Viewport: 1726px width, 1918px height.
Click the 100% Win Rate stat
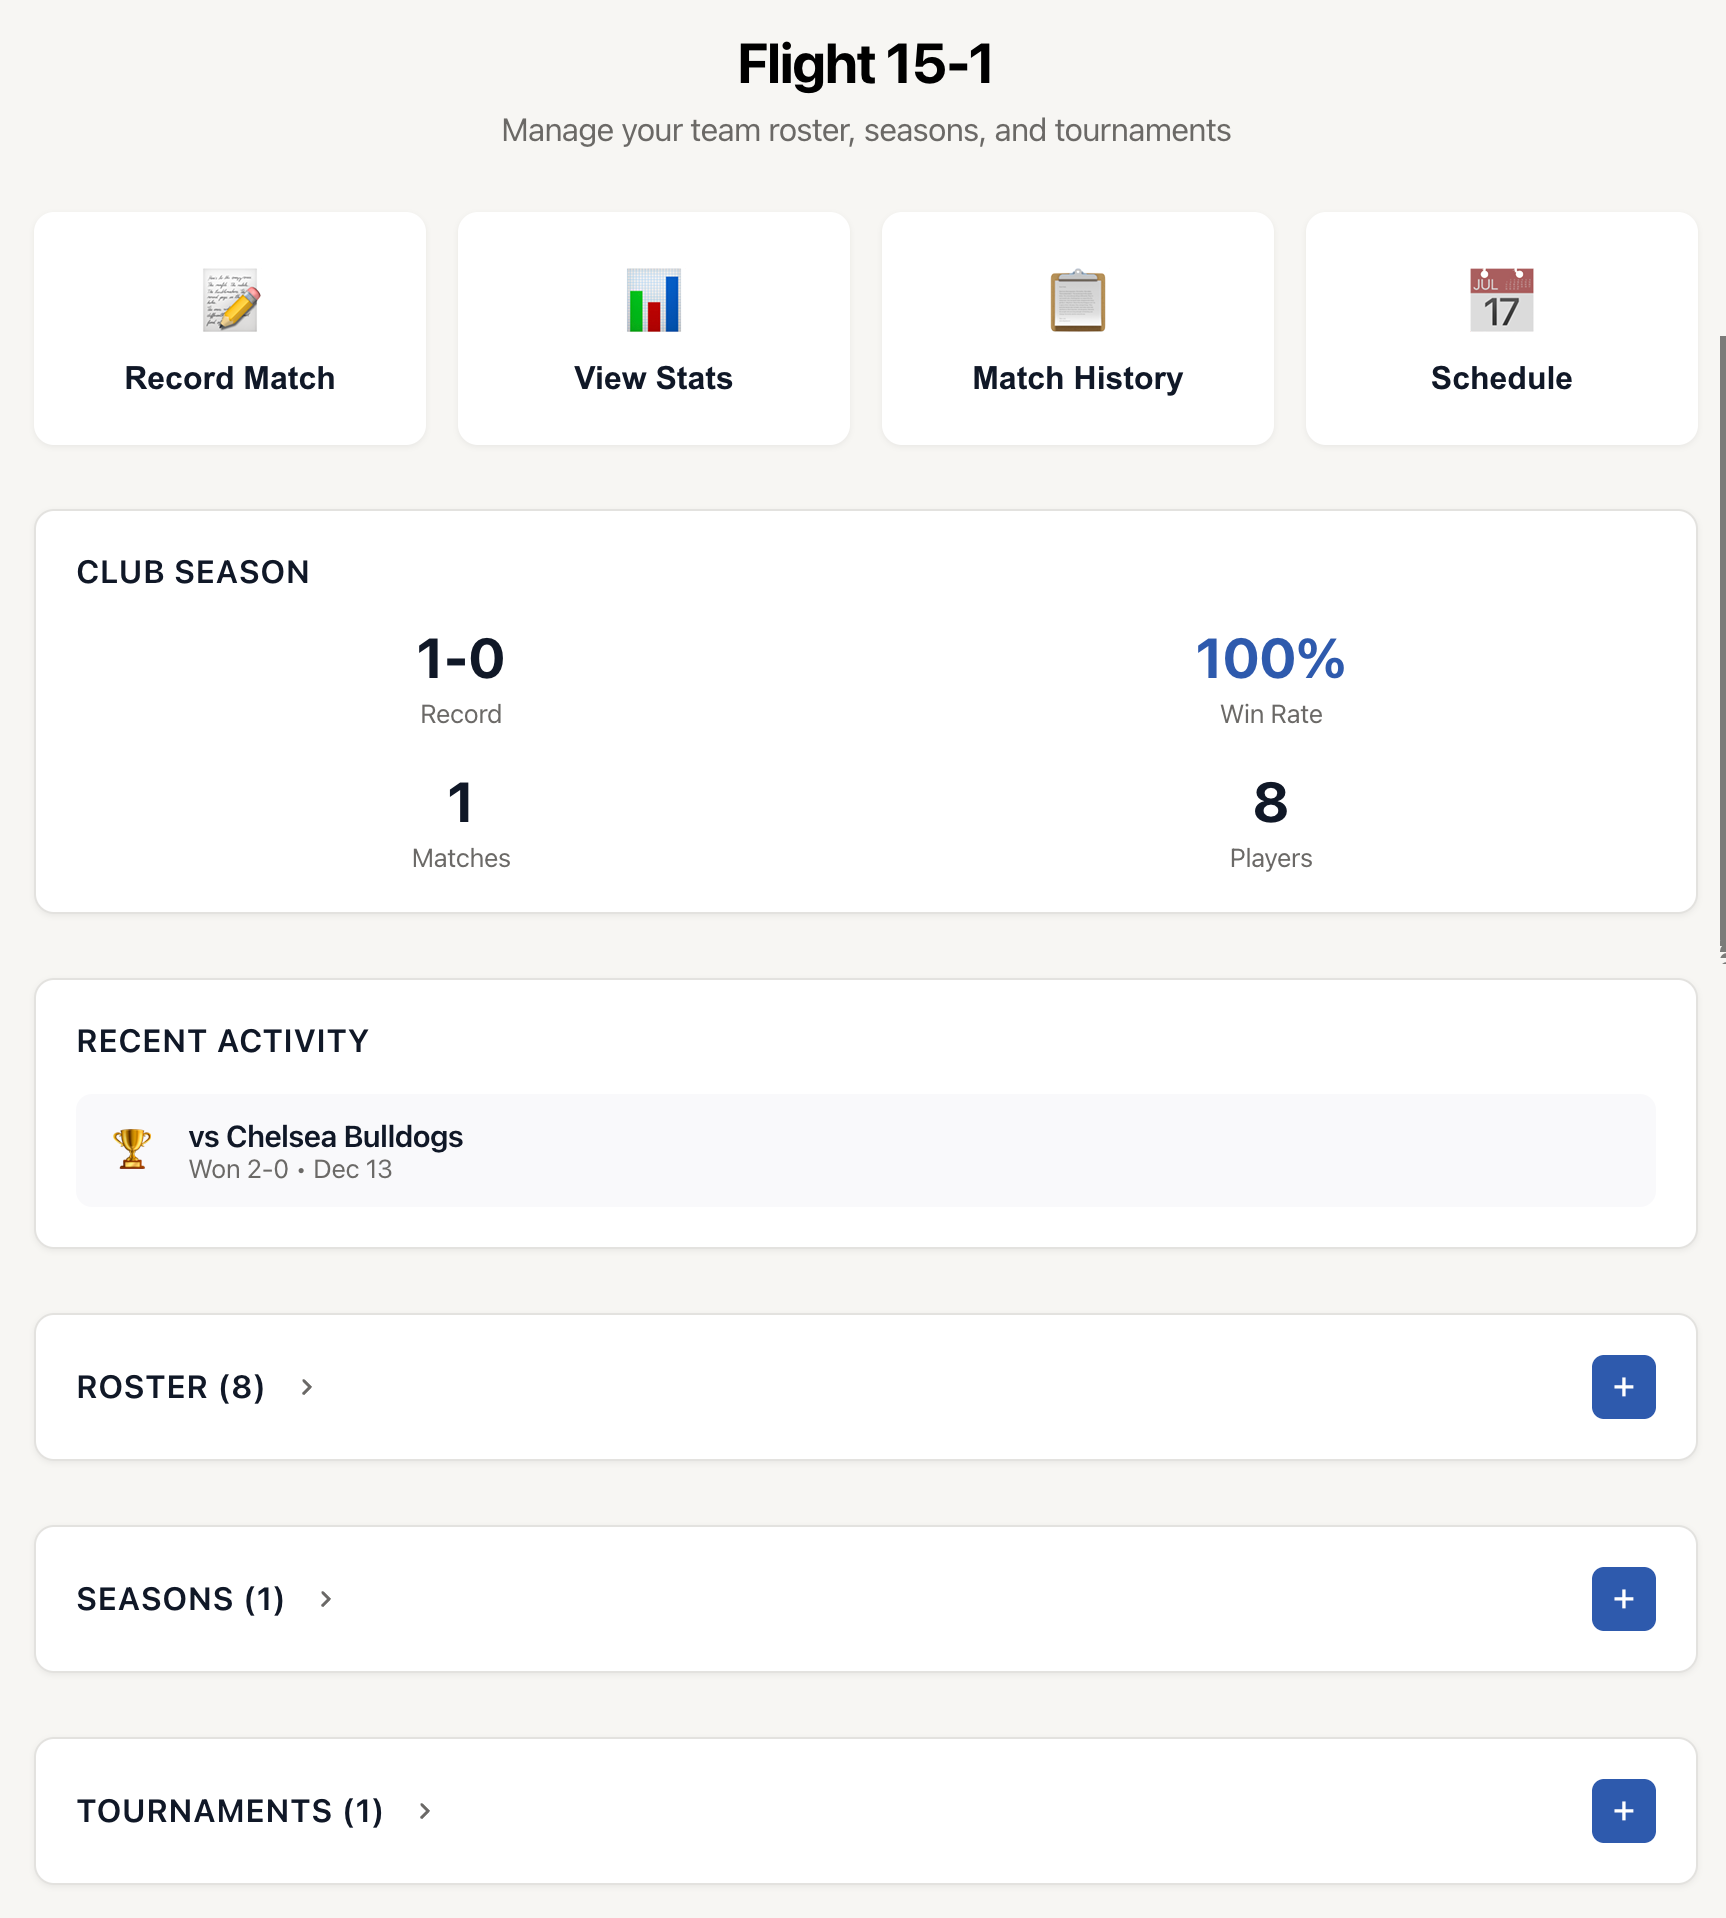click(x=1269, y=659)
